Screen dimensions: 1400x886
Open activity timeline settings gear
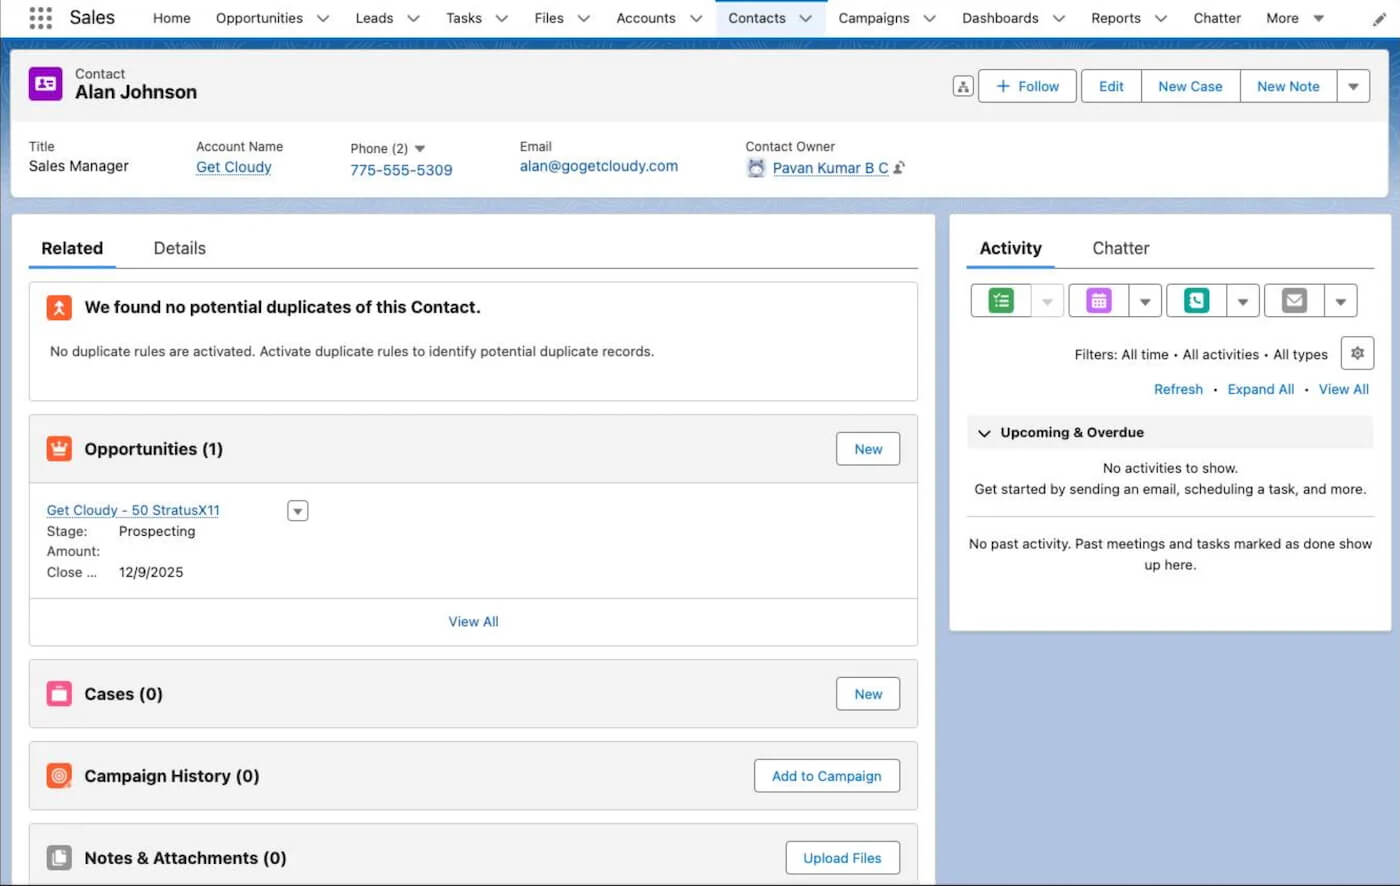pyautogui.click(x=1357, y=353)
